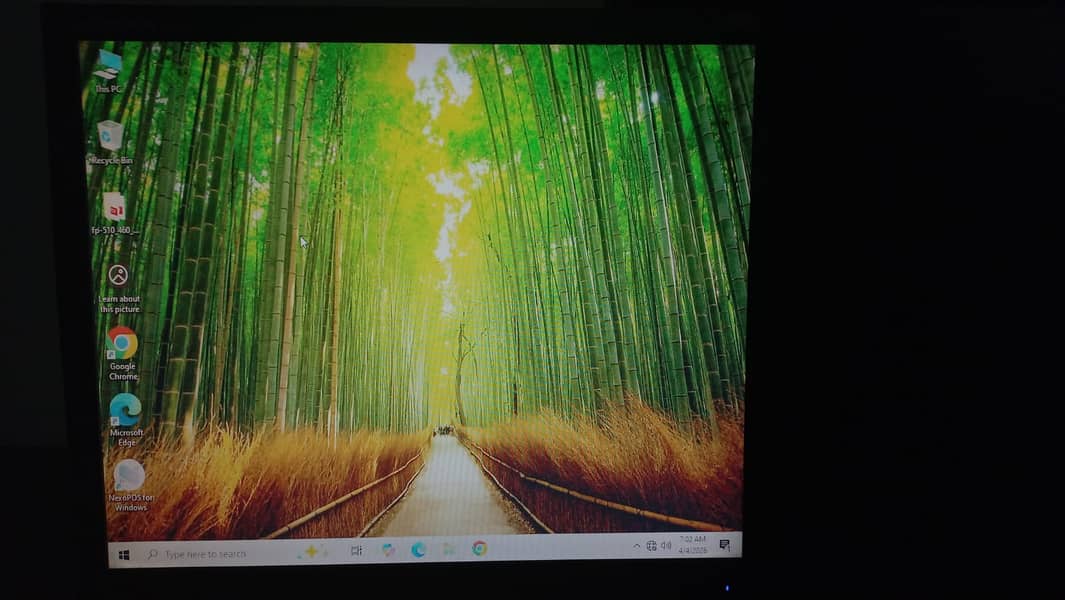Click the Type here to search box
This screenshot has height=600, width=1065.
coord(210,553)
